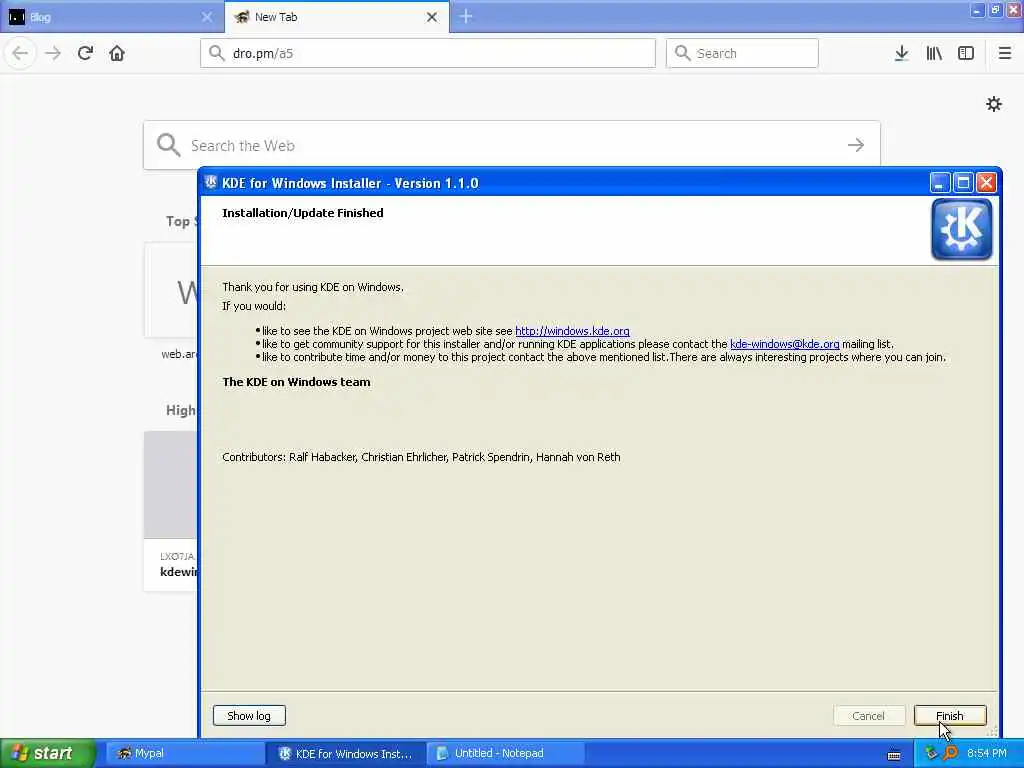
Task: Open new tab page settings gear
Action: pos(993,104)
